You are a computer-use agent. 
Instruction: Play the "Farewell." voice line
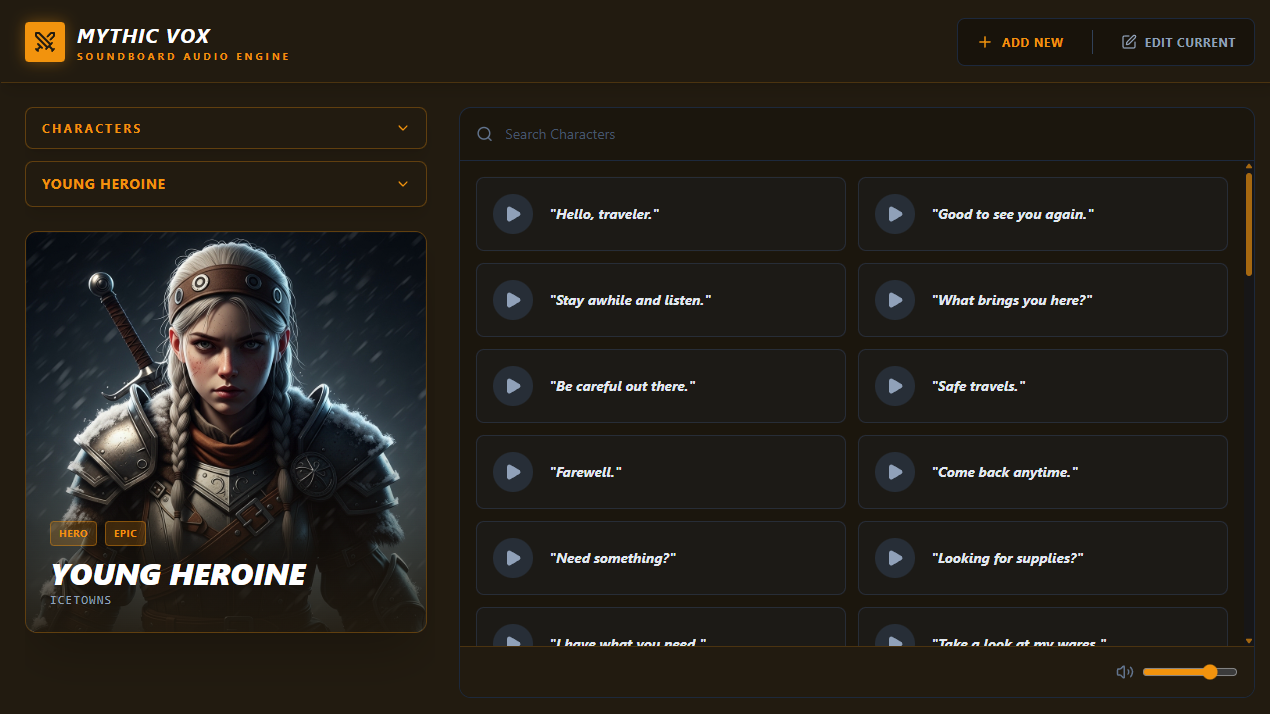pos(513,472)
